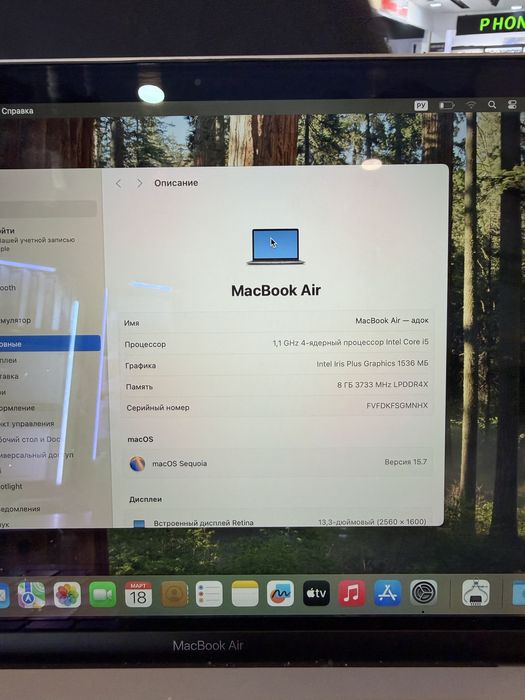Click the Графика value Intel Iris Plus Graphics
The width and height of the screenshot is (525, 700).
pyautogui.click(x=372, y=363)
